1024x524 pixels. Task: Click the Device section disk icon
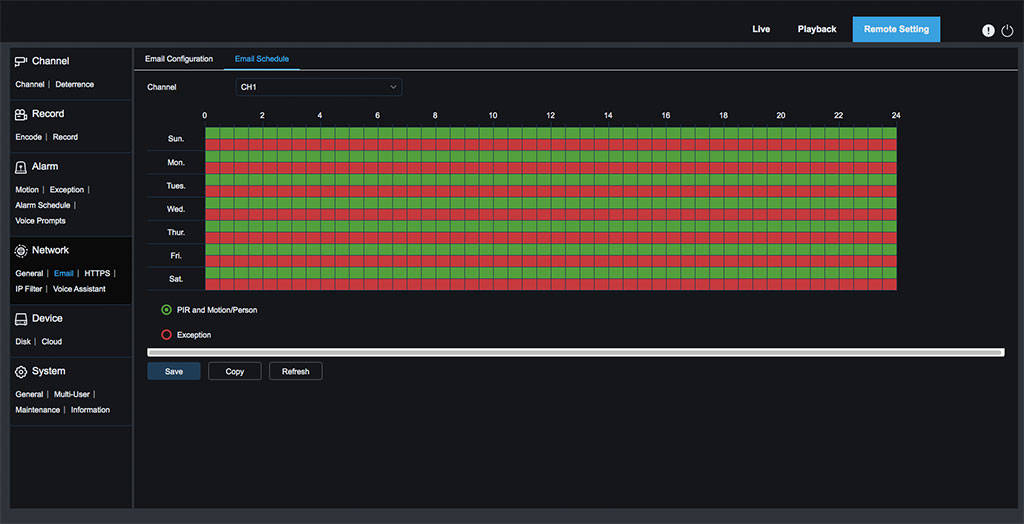(21, 319)
